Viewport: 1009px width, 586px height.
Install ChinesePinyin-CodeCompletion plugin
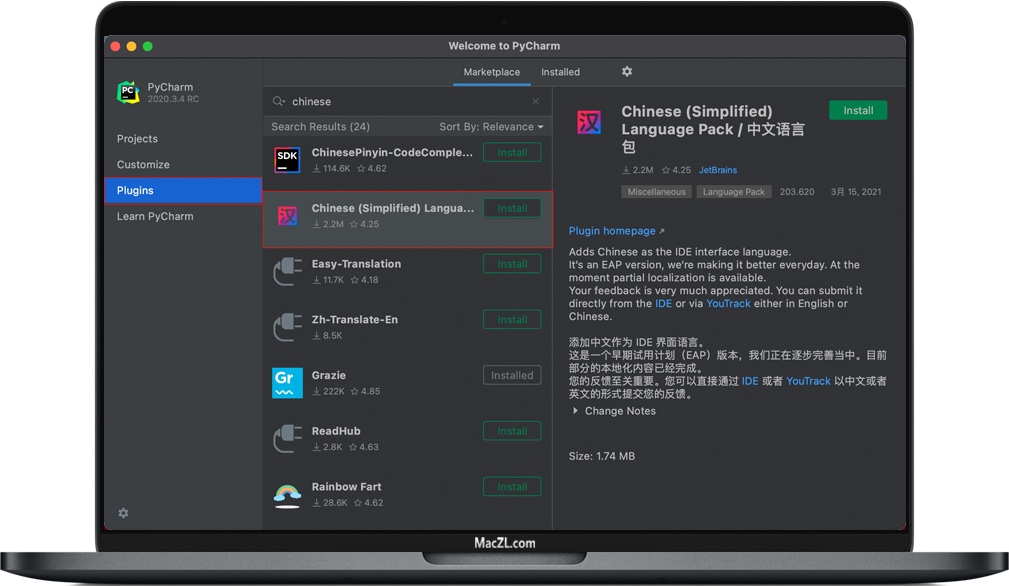tap(512, 152)
